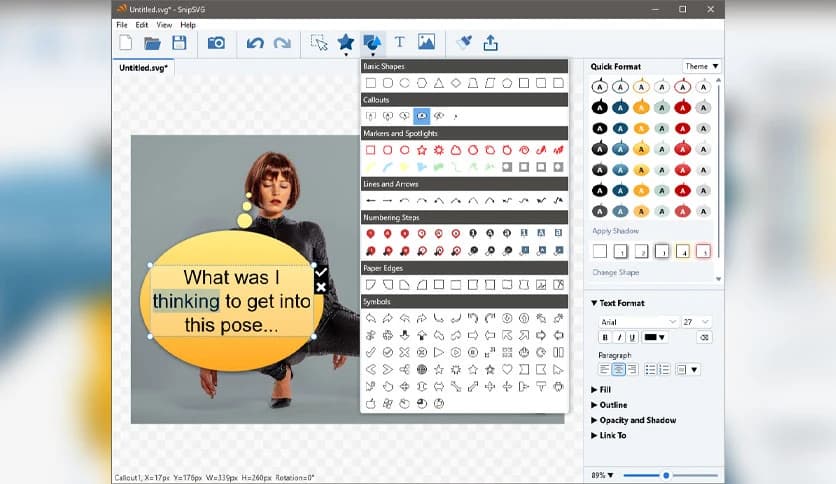Expand the Outline section
836x484 pixels.
click(609, 405)
